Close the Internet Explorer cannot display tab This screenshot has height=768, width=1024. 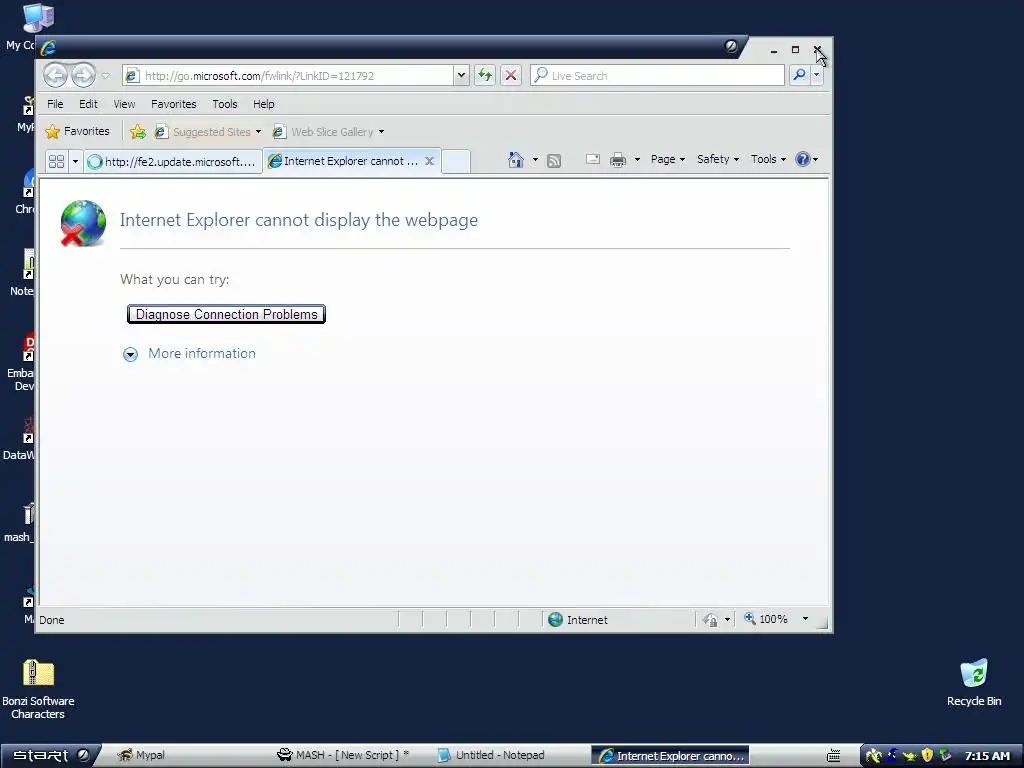pyautogui.click(x=429, y=161)
